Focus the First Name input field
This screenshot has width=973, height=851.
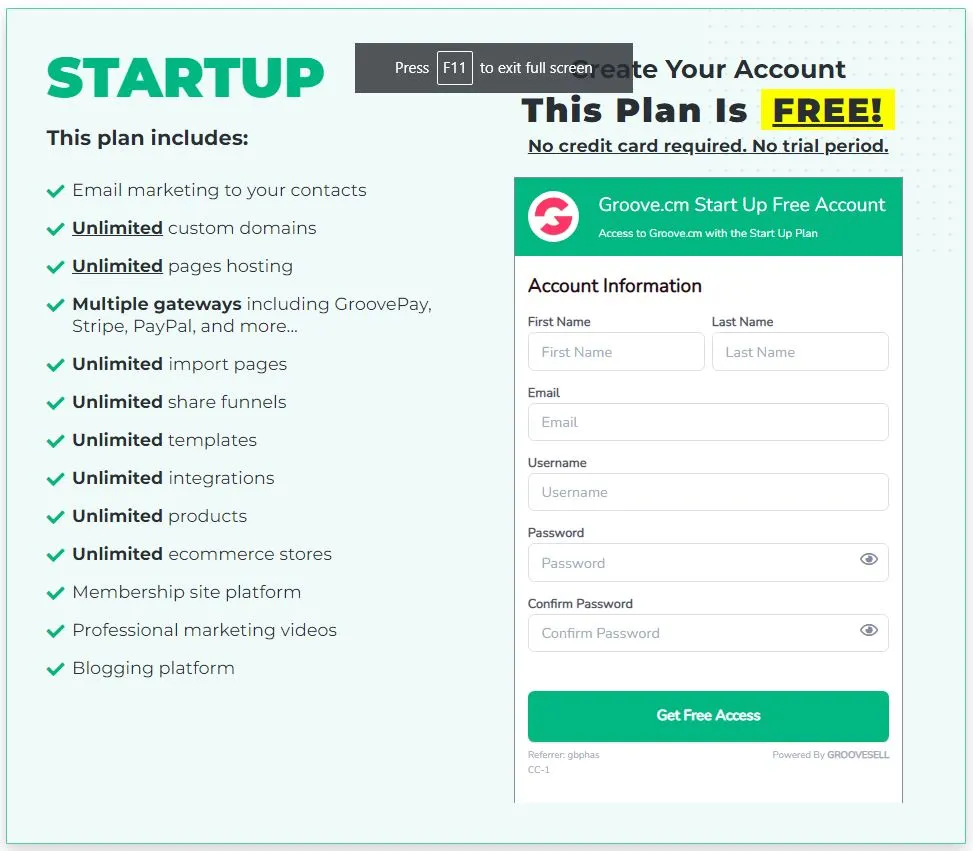pyautogui.click(x=616, y=352)
